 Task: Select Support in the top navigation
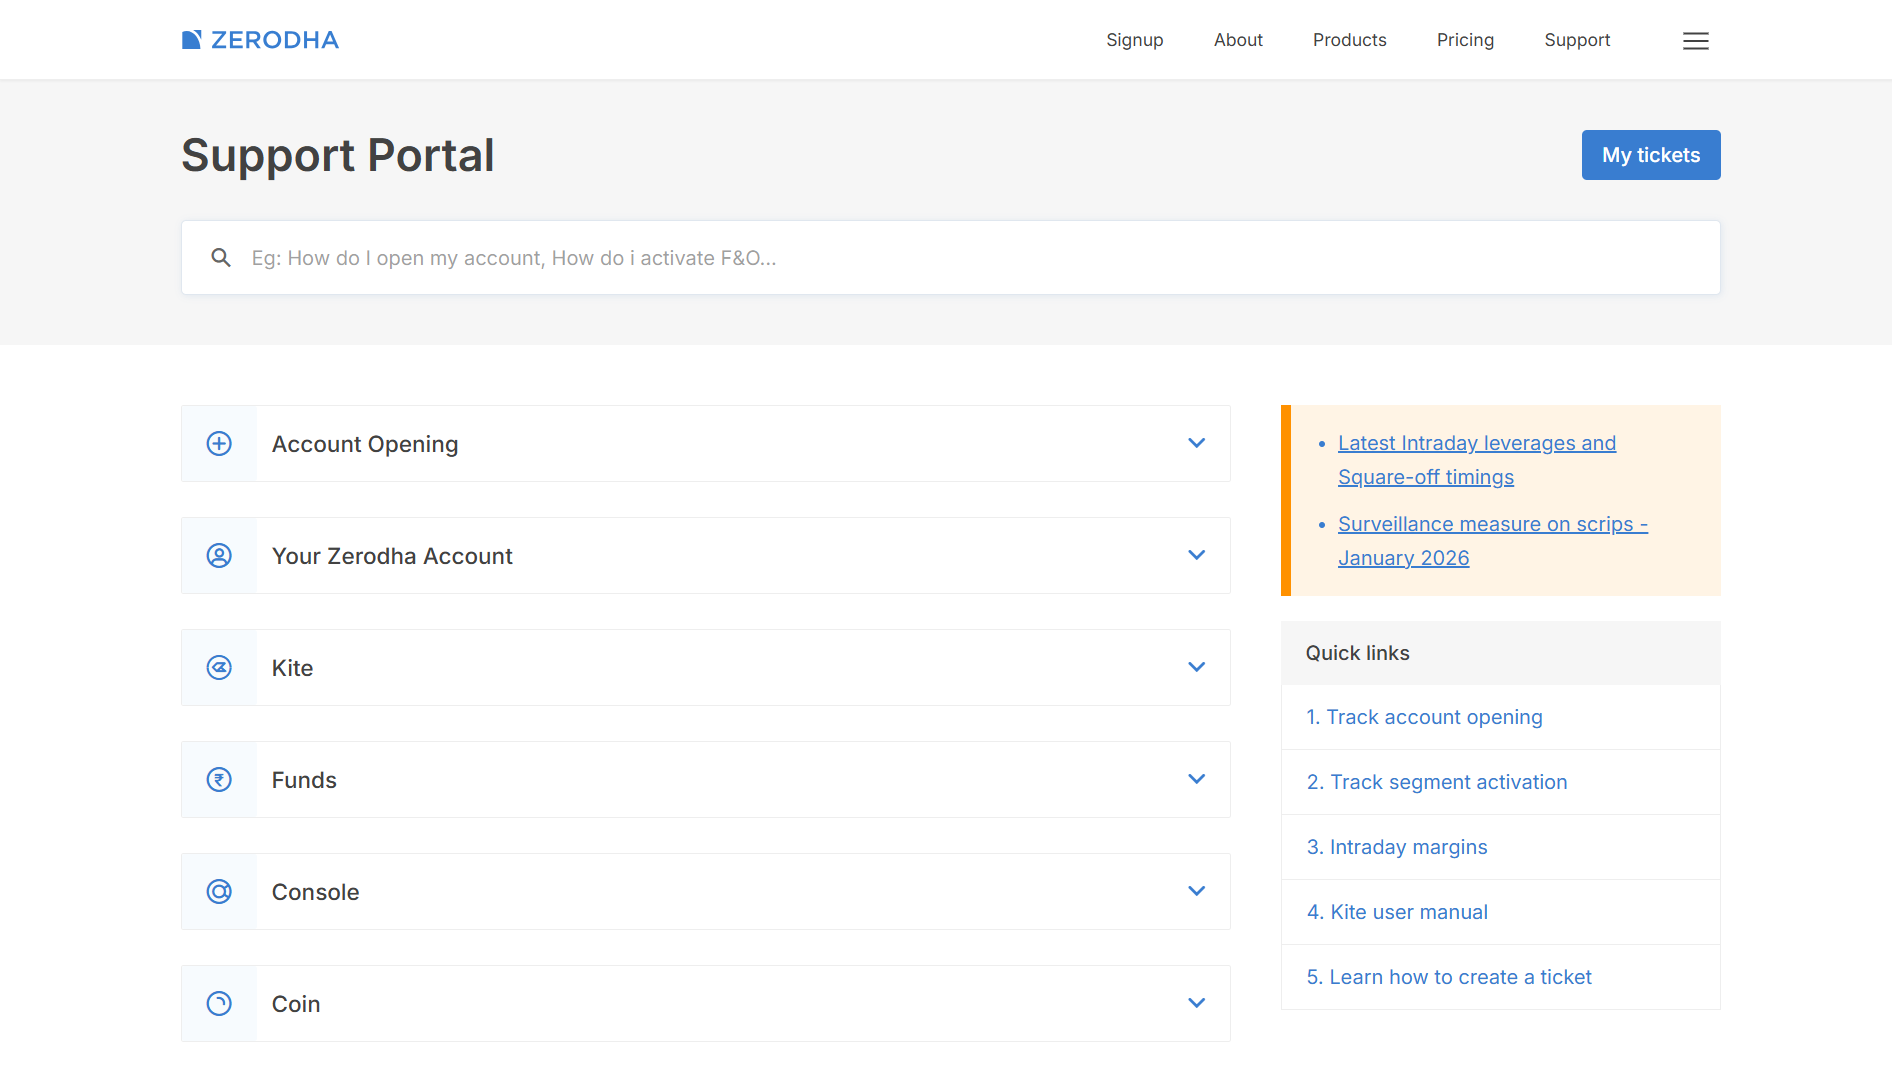(1577, 40)
